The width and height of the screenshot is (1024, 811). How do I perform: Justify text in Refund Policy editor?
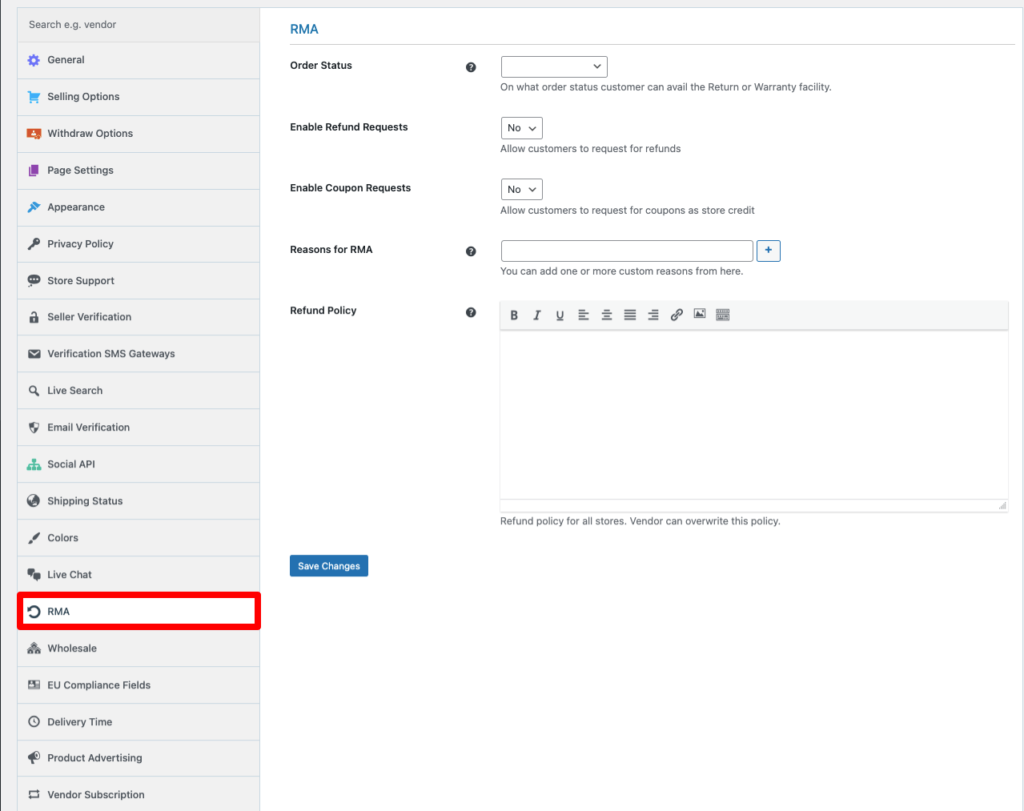(x=630, y=315)
